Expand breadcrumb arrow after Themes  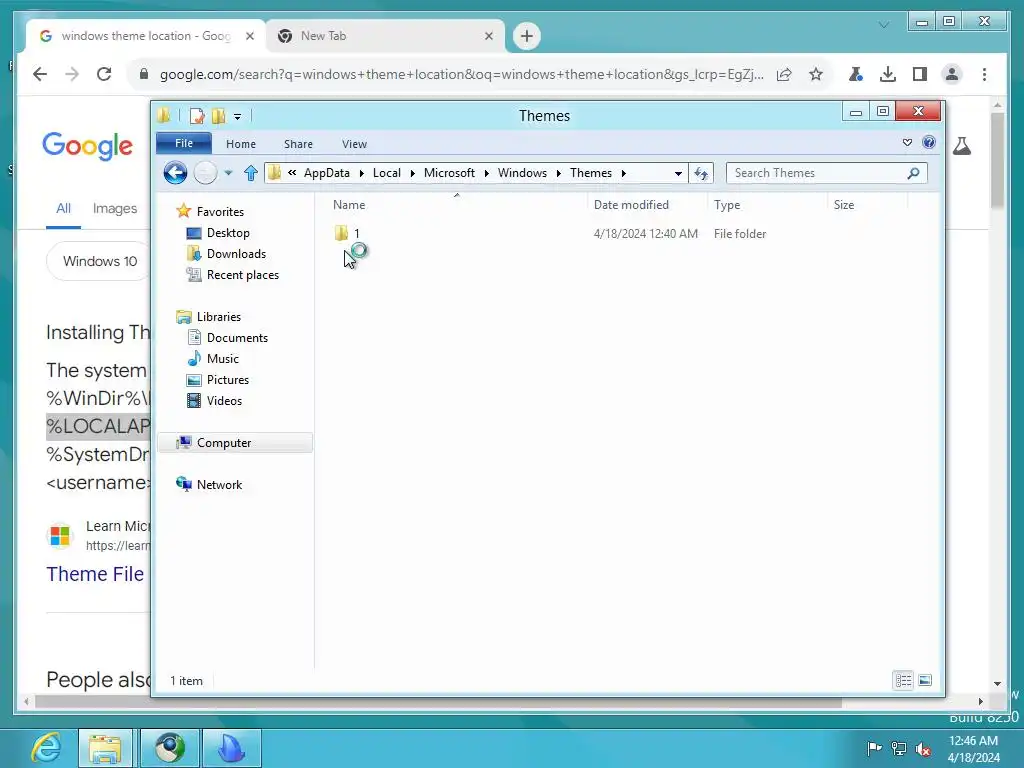[x=624, y=173]
